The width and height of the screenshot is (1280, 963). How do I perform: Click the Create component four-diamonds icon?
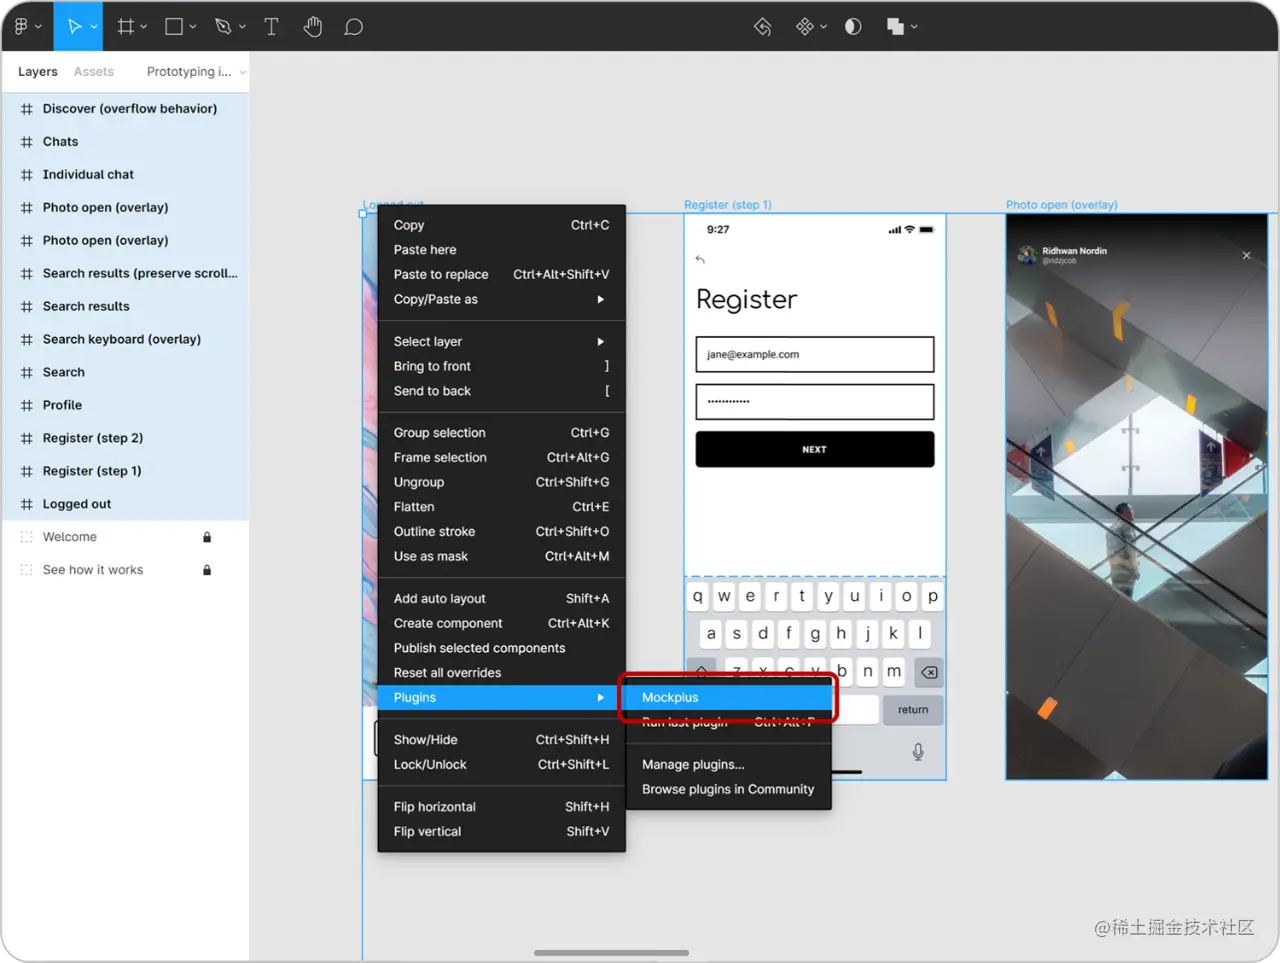tap(805, 27)
